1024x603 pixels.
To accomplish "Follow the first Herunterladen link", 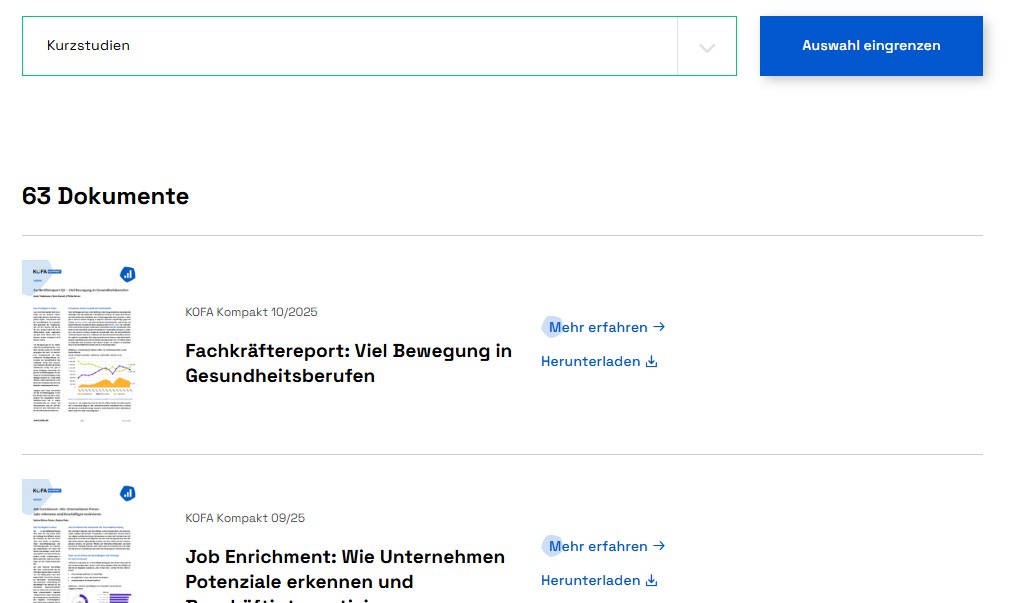I will click(x=590, y=361).
